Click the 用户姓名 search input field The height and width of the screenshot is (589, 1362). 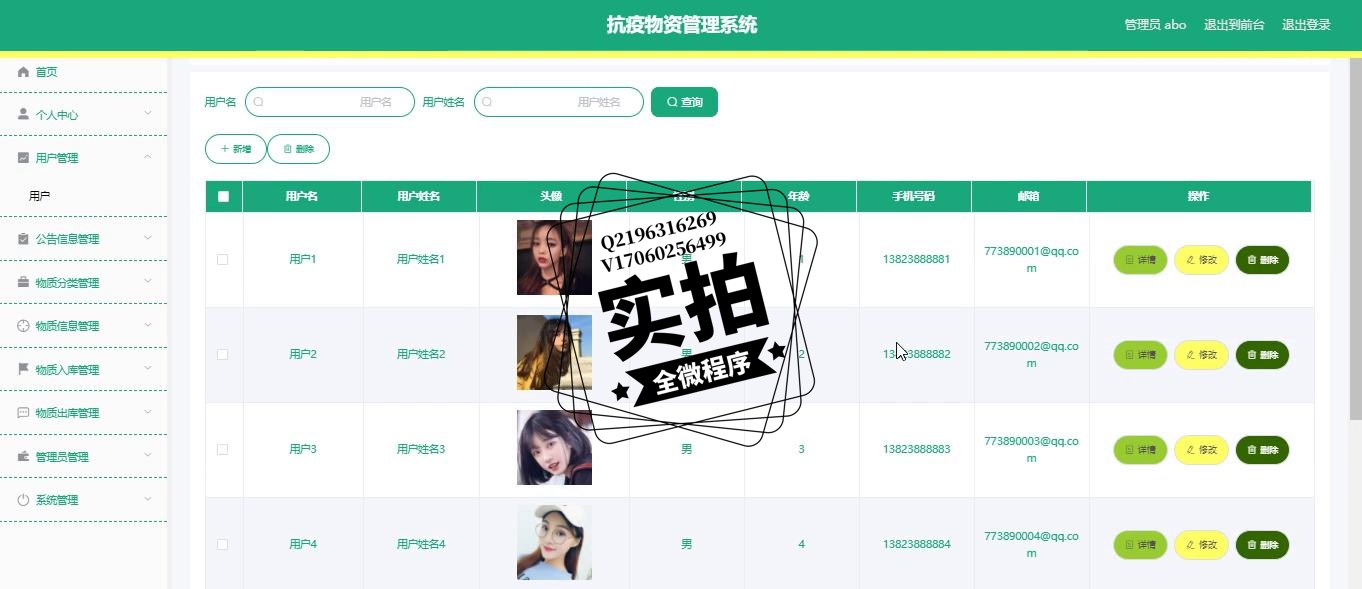click(x=558, y=102)
